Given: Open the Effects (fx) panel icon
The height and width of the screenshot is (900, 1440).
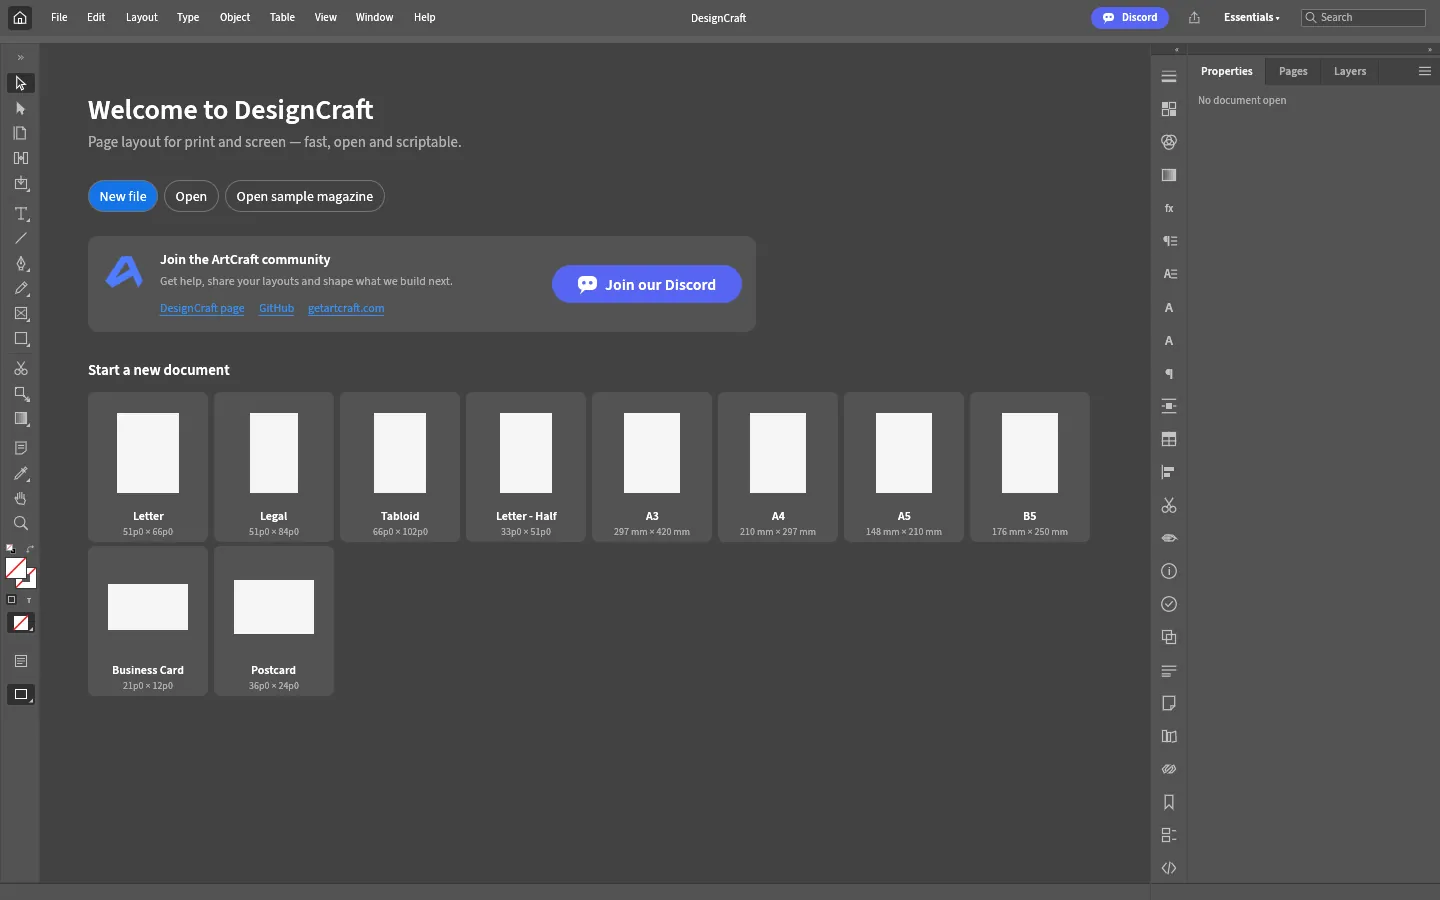Looking at the screenshot, I should (1169, 208).
